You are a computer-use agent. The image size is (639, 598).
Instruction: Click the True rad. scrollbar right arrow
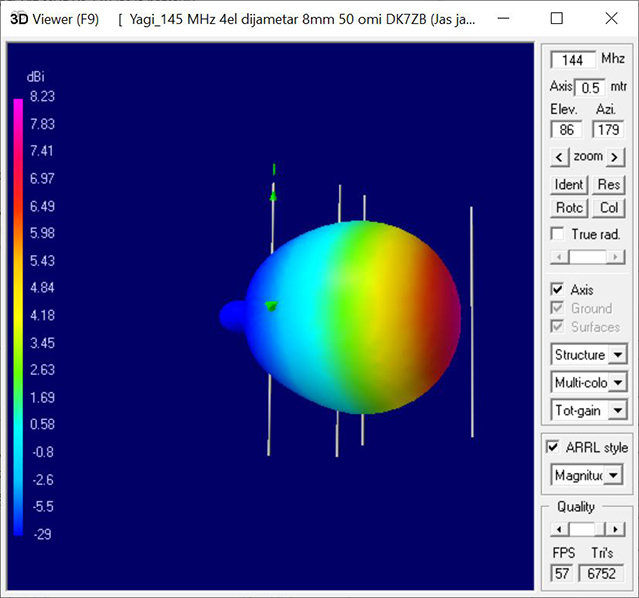point(617,257)
